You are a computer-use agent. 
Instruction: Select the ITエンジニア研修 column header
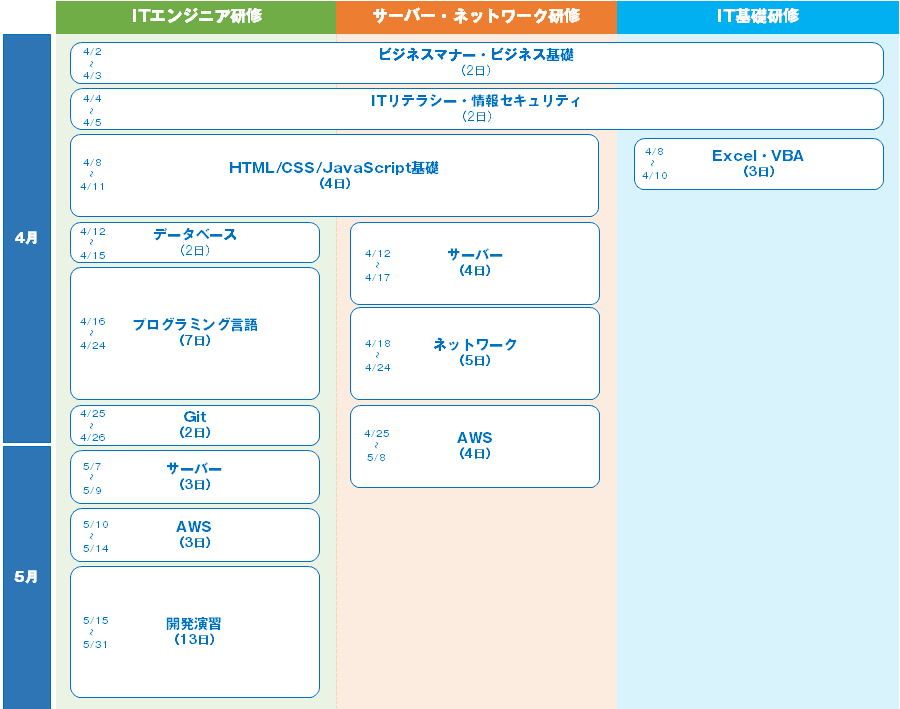click(196, 17)
